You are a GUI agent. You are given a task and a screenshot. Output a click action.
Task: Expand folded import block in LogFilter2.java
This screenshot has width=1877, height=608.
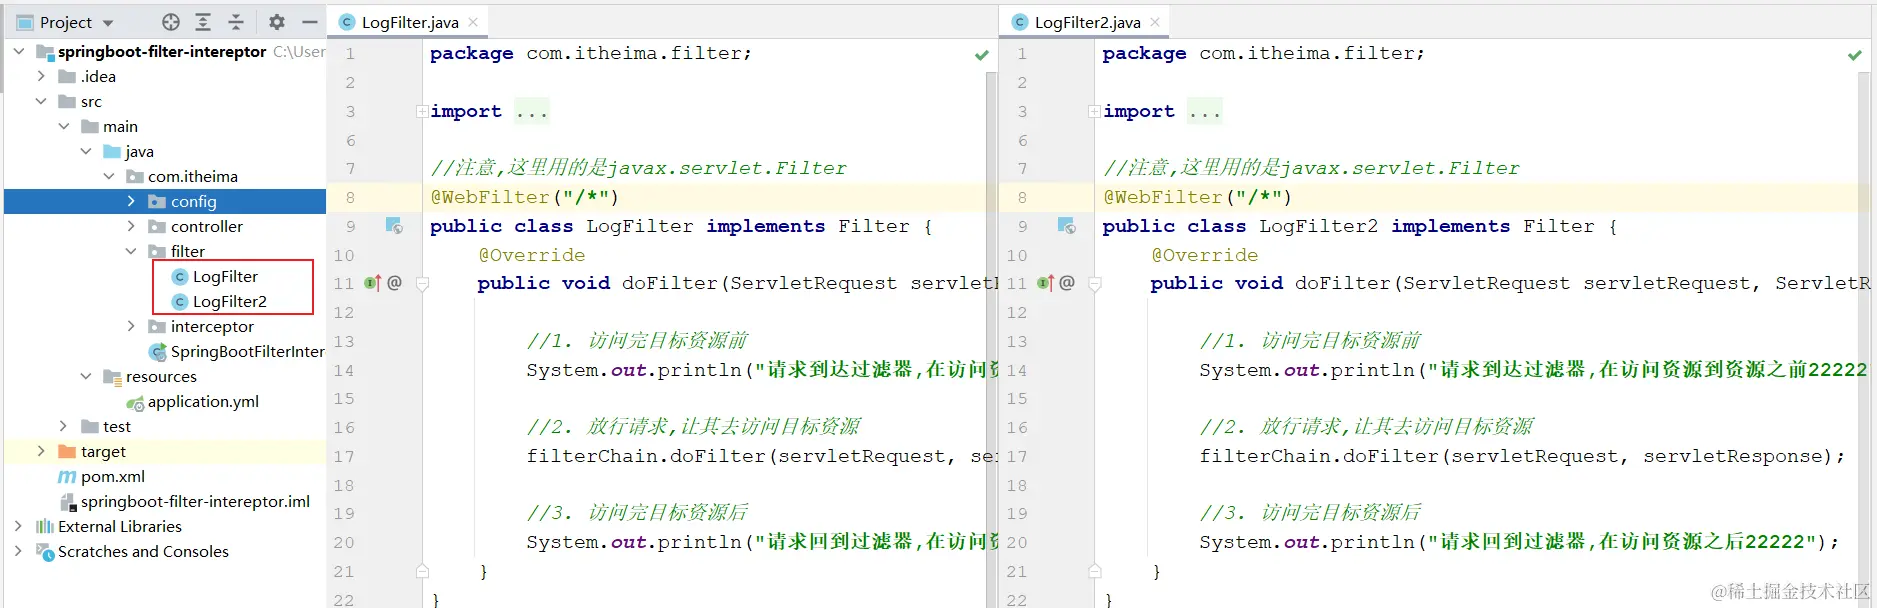(1094, 111)
